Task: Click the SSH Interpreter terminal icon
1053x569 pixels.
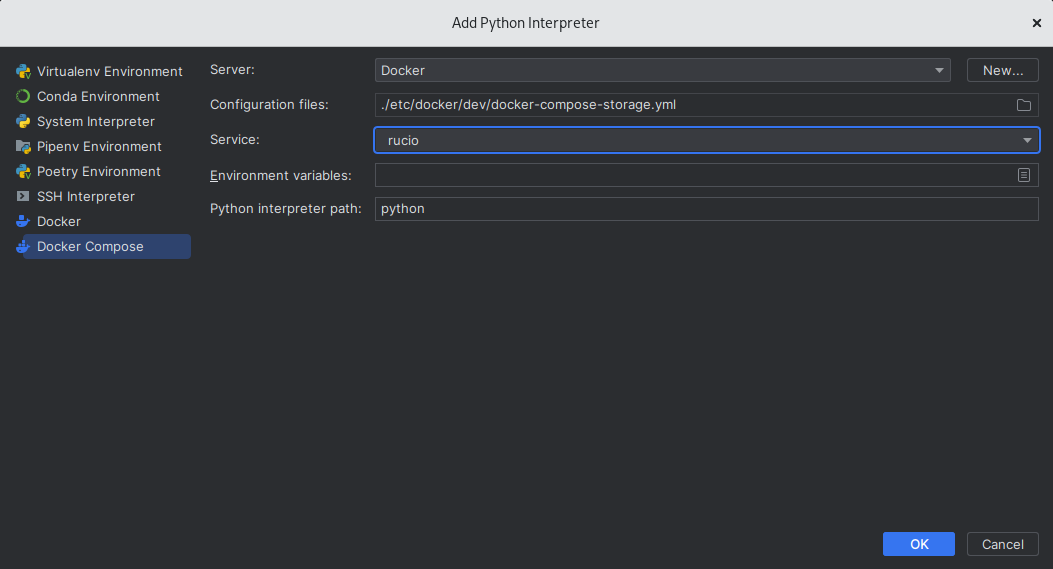Action: pyautogui.click(x=23, y=196)
